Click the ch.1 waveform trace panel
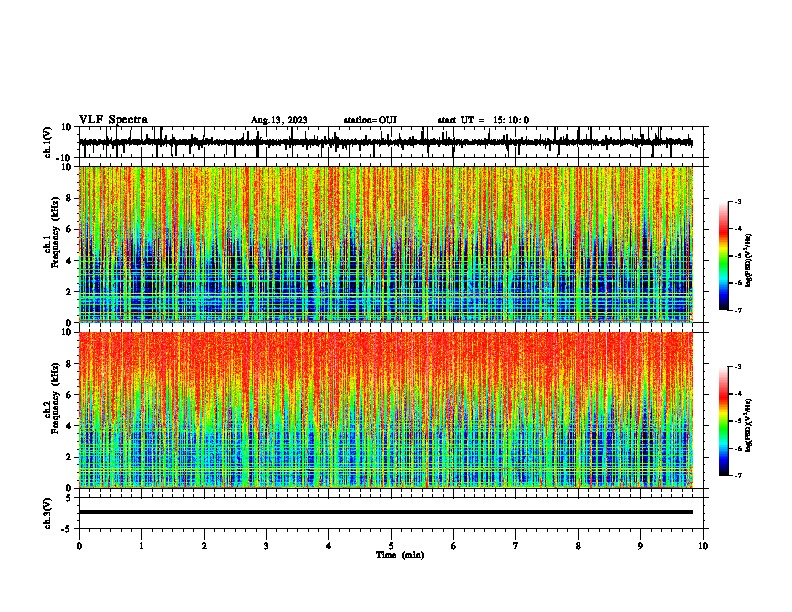792x612 pixels. coord(391,142)
